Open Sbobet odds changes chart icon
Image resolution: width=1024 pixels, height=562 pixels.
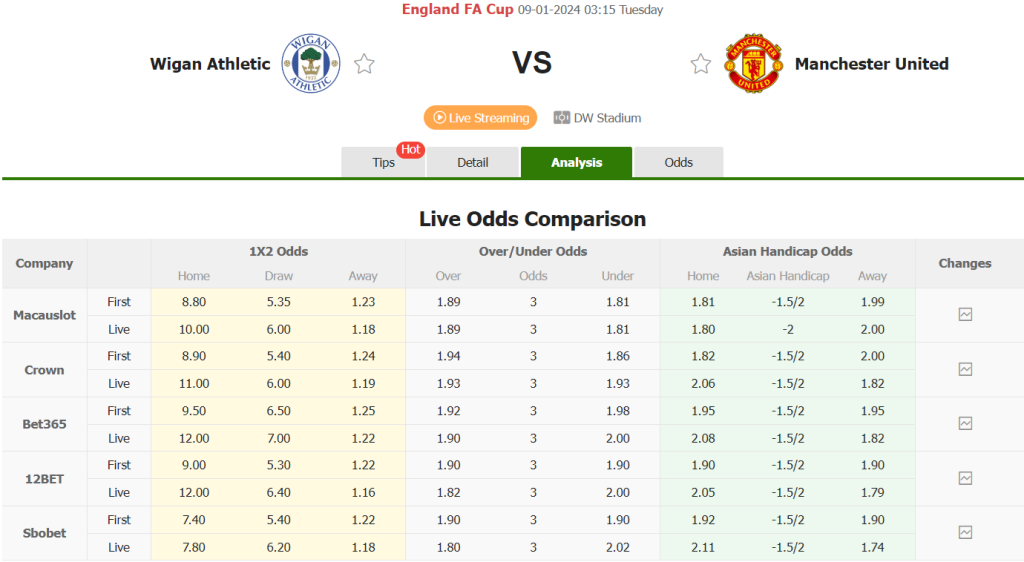(x=965, y=533)
